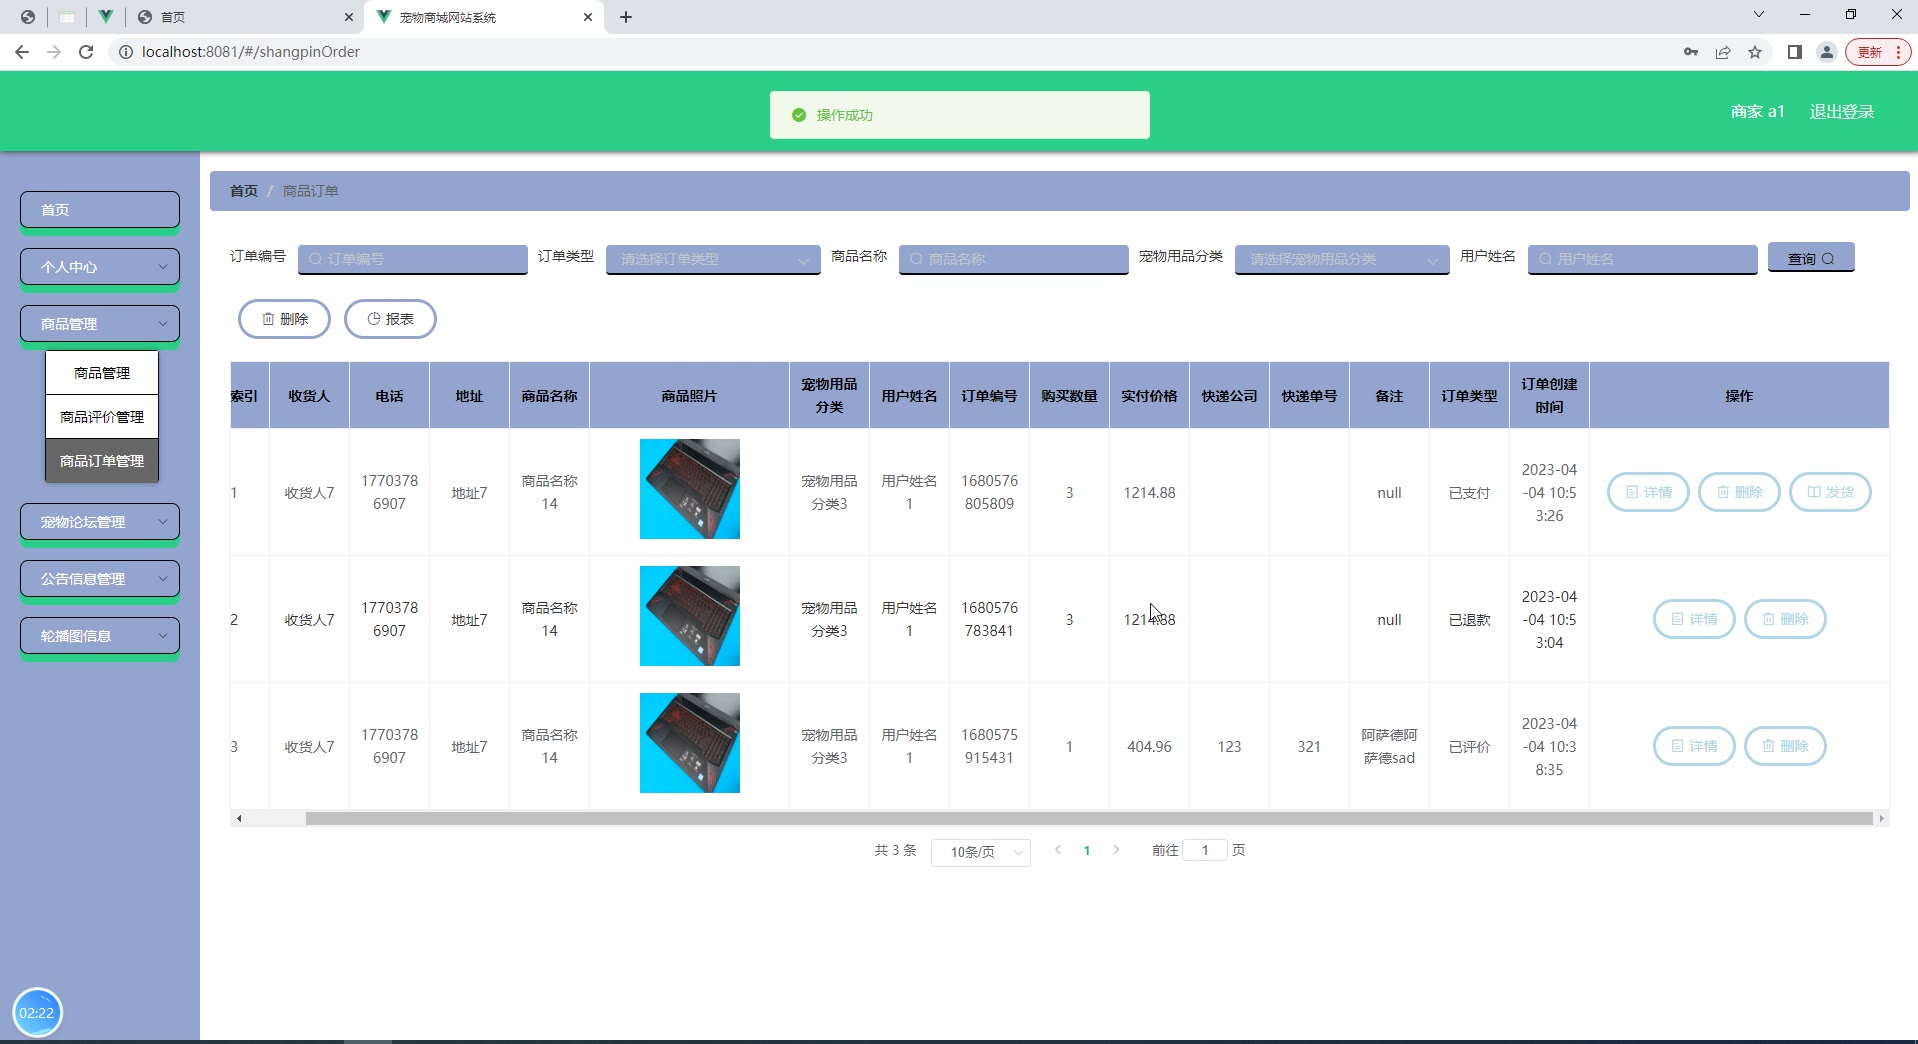1918x1044 pixels.
Task: Focus the 用户姓名 search field
Action: [x=1643, y=259]
